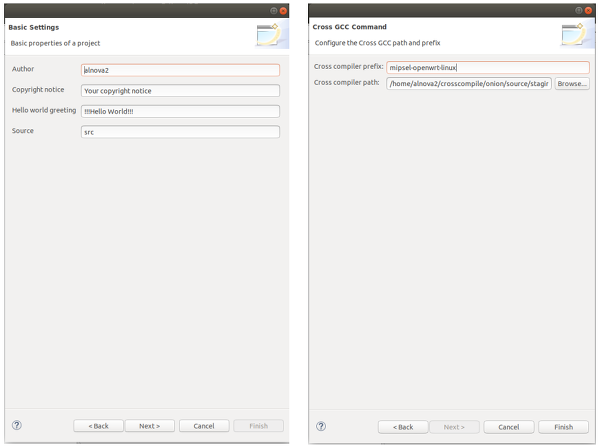This screenshot has height=448, width=600.
Task: Click Finish in Cross GCC Command dialog
Action: point(563,427)
